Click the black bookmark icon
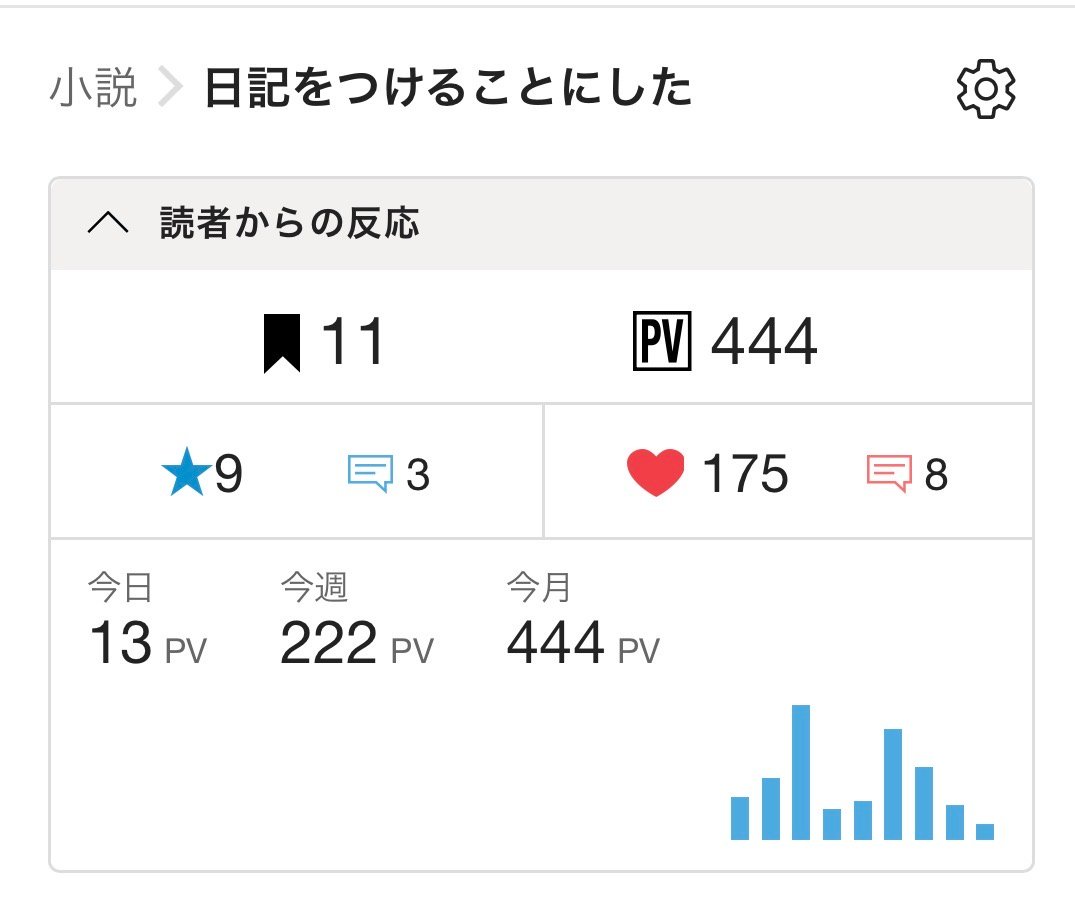The height and width of the screenshot is (911, 1075). pos(281,343)
